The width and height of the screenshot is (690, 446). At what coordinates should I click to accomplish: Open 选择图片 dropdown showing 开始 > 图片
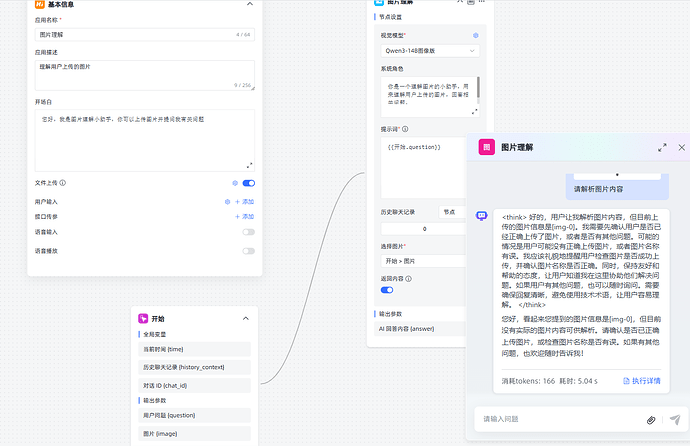(x=423, y=261)
